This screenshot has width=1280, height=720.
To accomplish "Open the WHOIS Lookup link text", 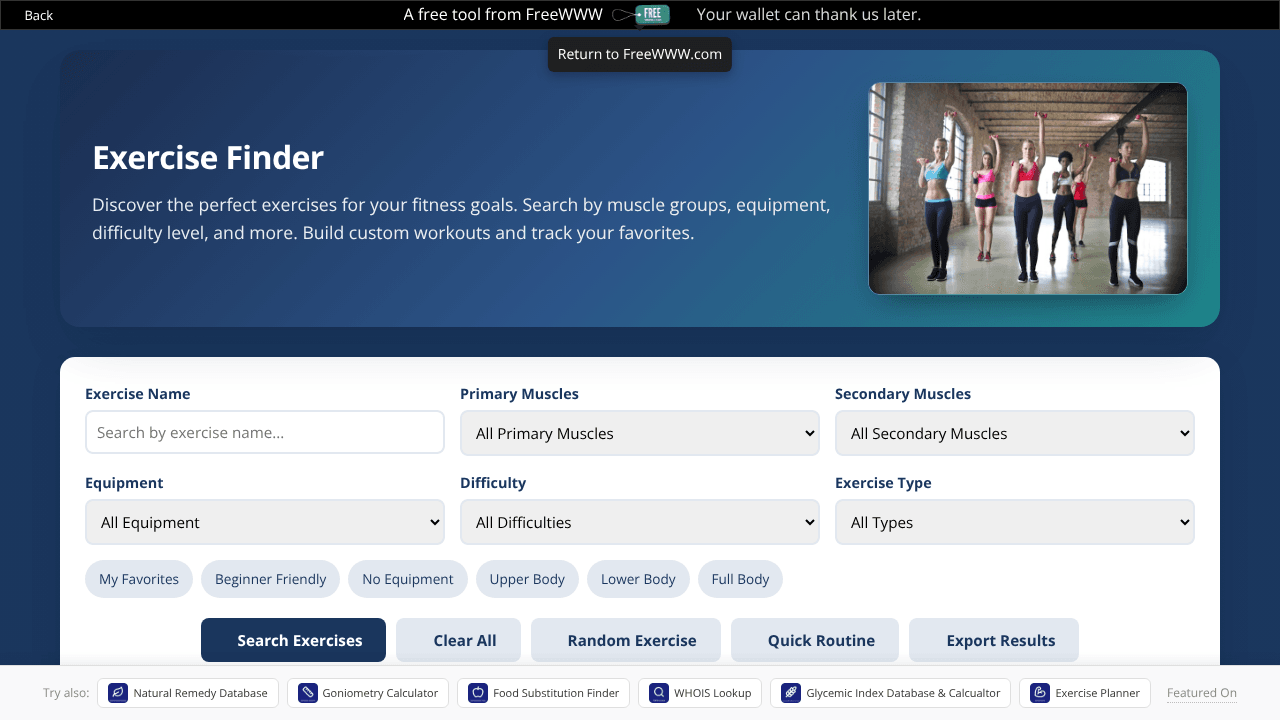I will click(712, 693).
